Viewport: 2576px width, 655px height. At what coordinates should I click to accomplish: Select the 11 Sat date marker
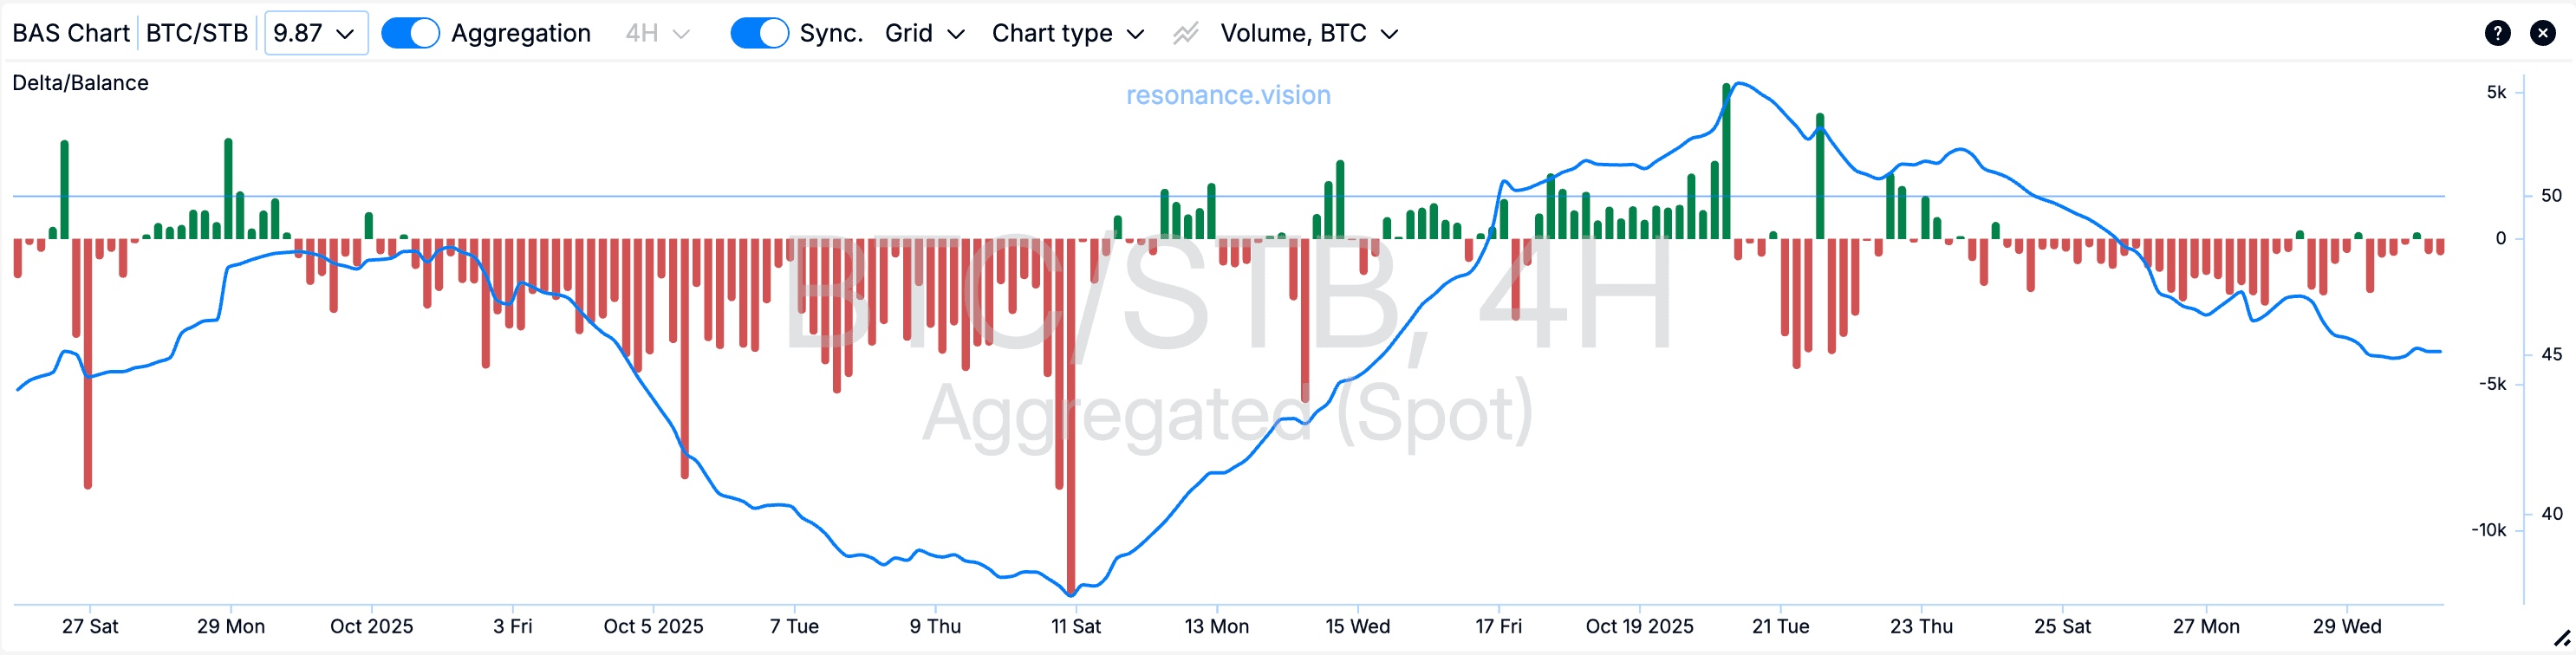[x=1076, y=626]
